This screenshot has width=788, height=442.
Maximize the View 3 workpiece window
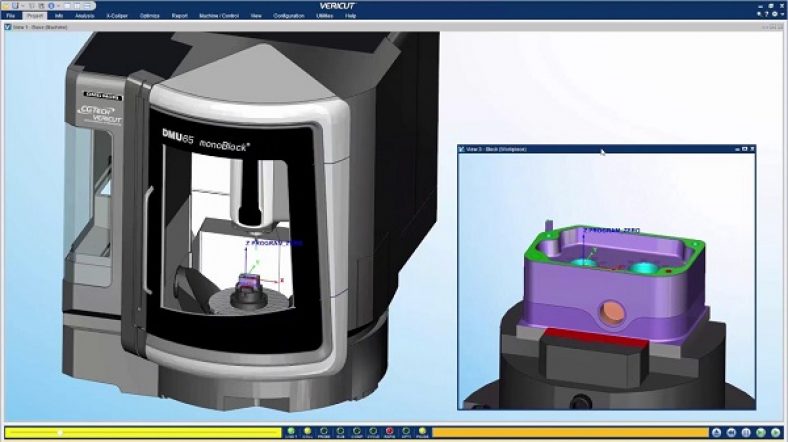click(745, 149)
